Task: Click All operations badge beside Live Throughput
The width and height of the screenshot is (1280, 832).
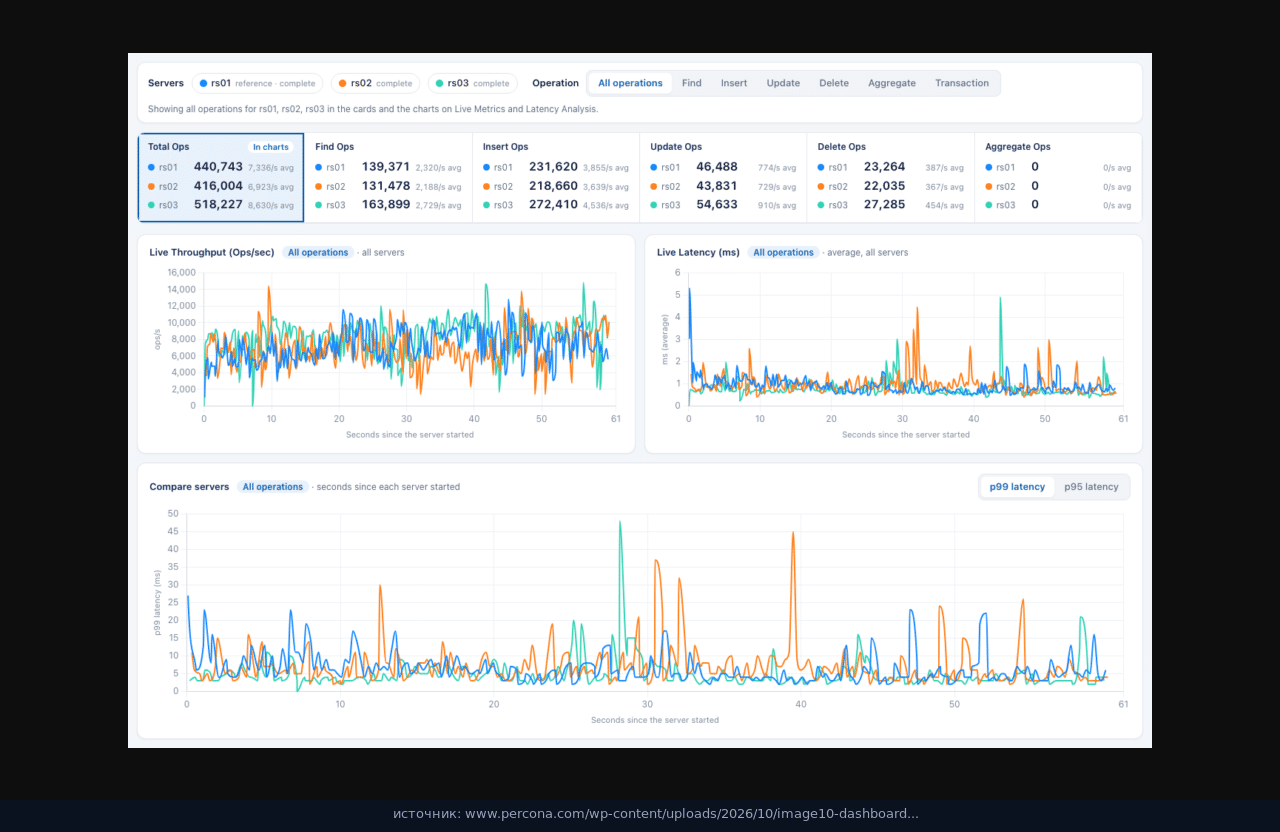Action: tap(318, 253)
